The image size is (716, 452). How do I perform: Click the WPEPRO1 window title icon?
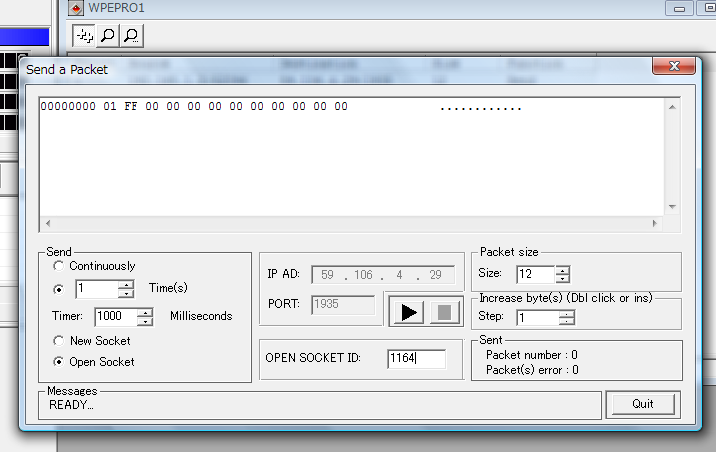(75, 8)
